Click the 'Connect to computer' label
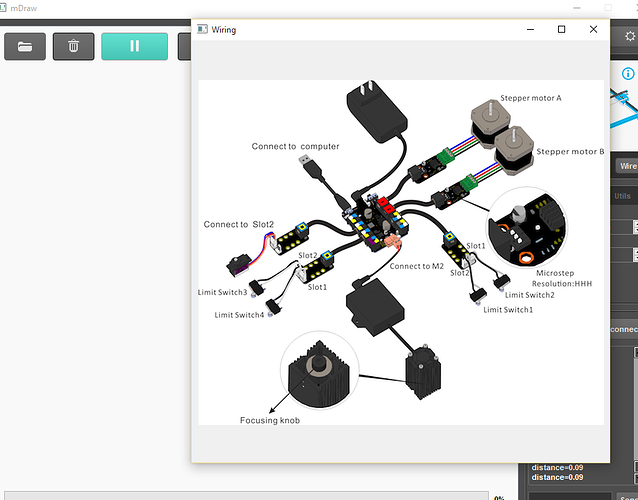Screen dimensions: 638x500 click(295, 146)
